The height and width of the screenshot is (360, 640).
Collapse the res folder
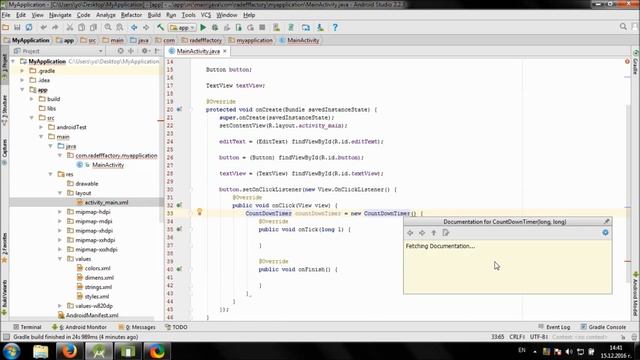pos(51,174)
